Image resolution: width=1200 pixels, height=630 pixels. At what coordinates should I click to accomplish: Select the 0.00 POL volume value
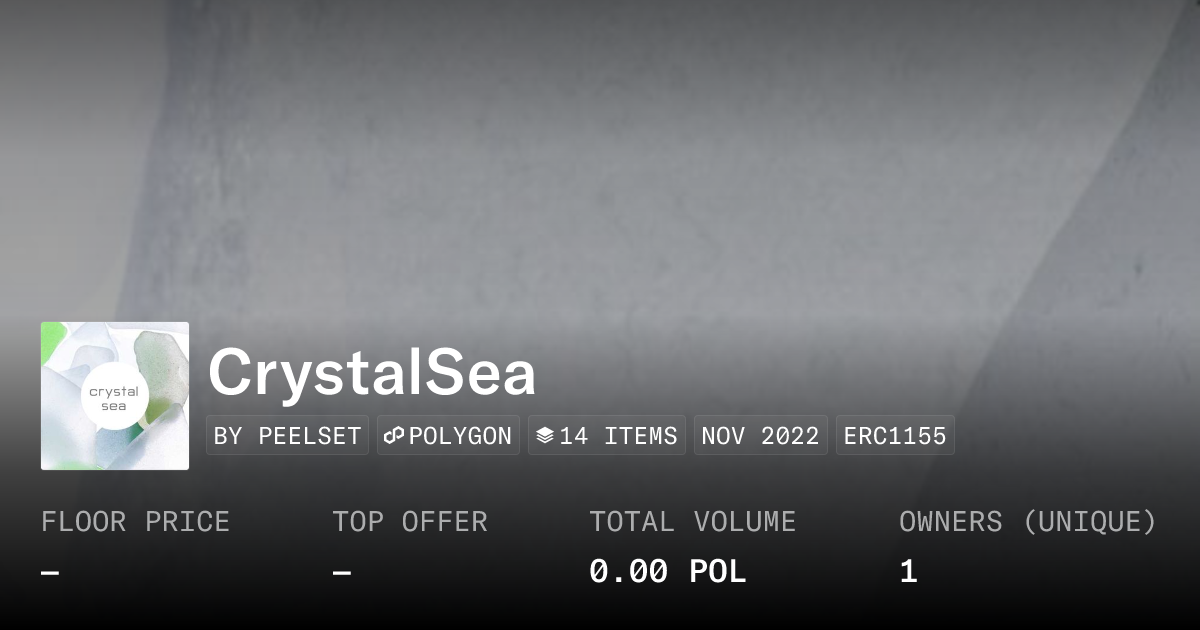667,572
